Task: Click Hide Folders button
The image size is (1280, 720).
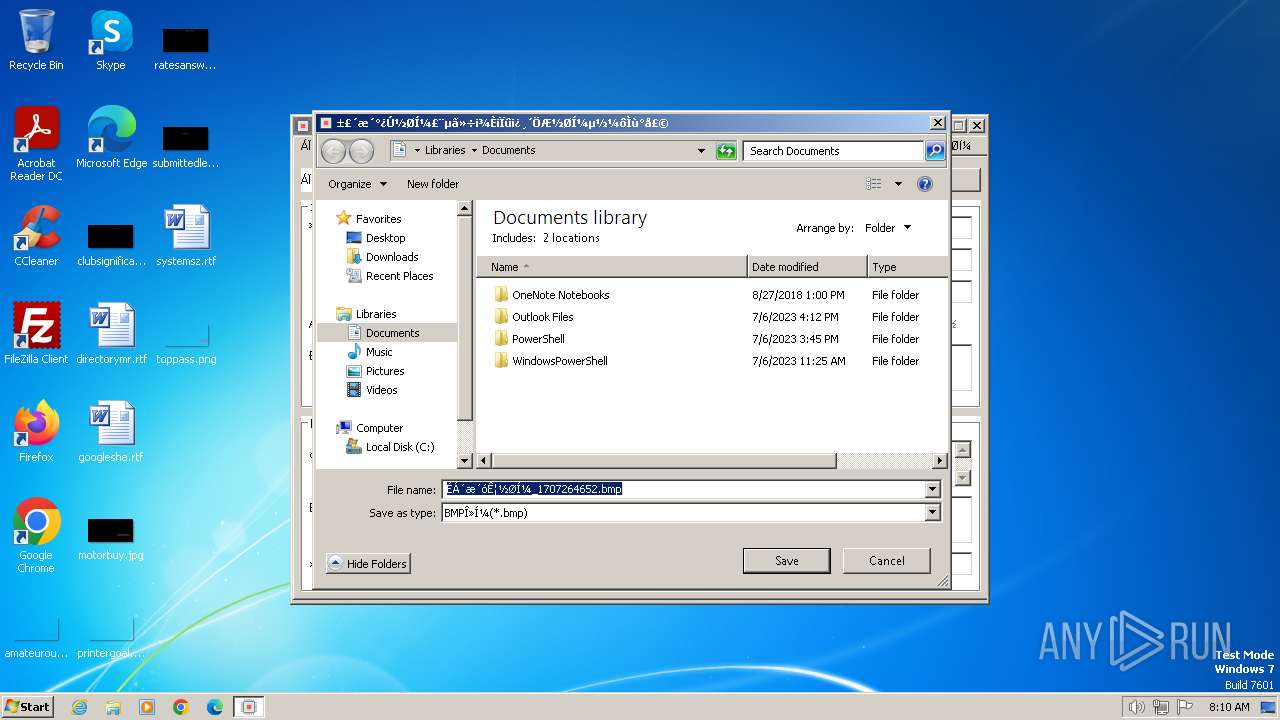Action: click(368, 564)
